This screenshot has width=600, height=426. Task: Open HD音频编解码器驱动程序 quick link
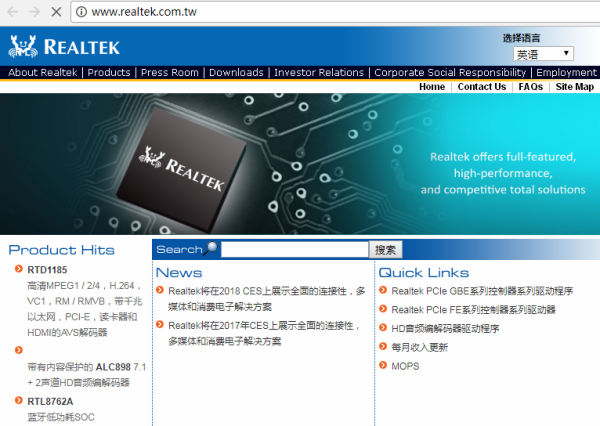coord(445,329)
